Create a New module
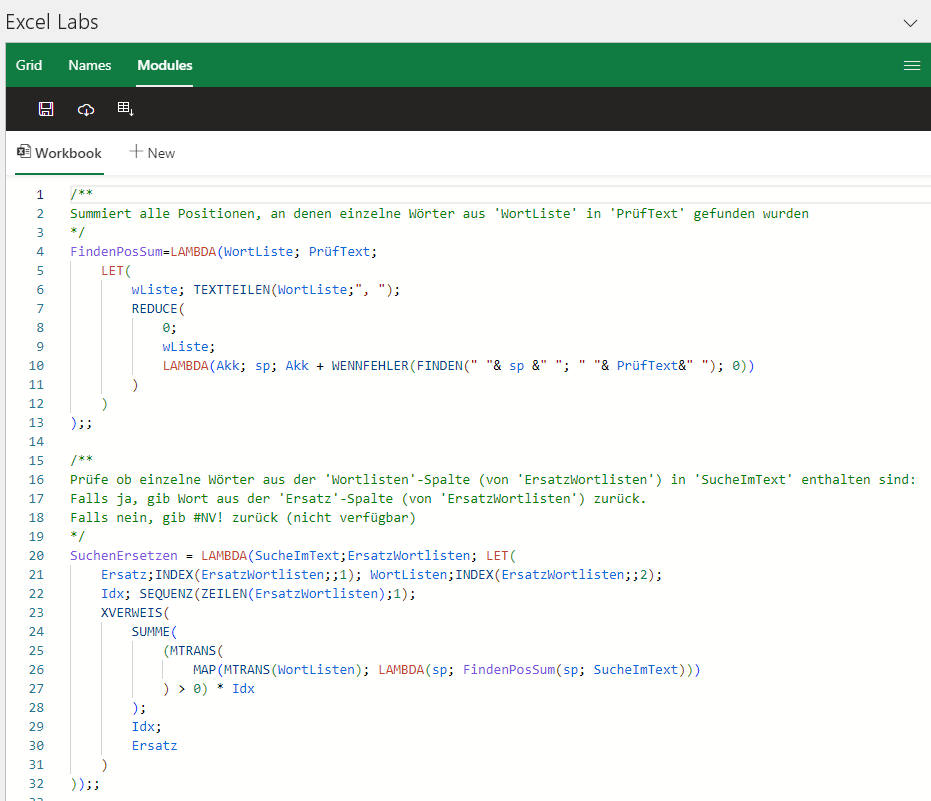Viewport: 931px width, 801px height. [x=153, y=153]
